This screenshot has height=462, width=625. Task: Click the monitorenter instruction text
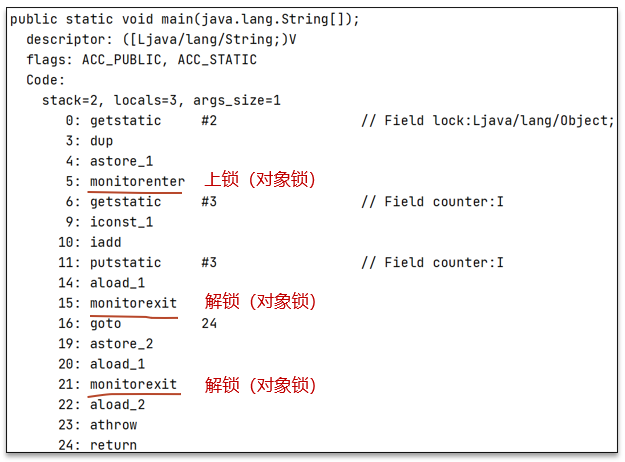137,181
